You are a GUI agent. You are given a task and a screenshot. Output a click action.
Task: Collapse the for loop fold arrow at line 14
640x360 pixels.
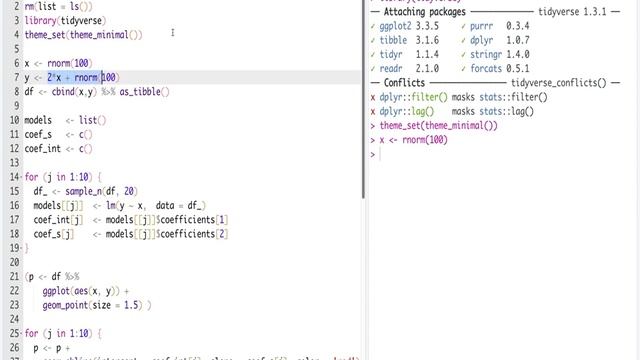[x=21, y=178]
